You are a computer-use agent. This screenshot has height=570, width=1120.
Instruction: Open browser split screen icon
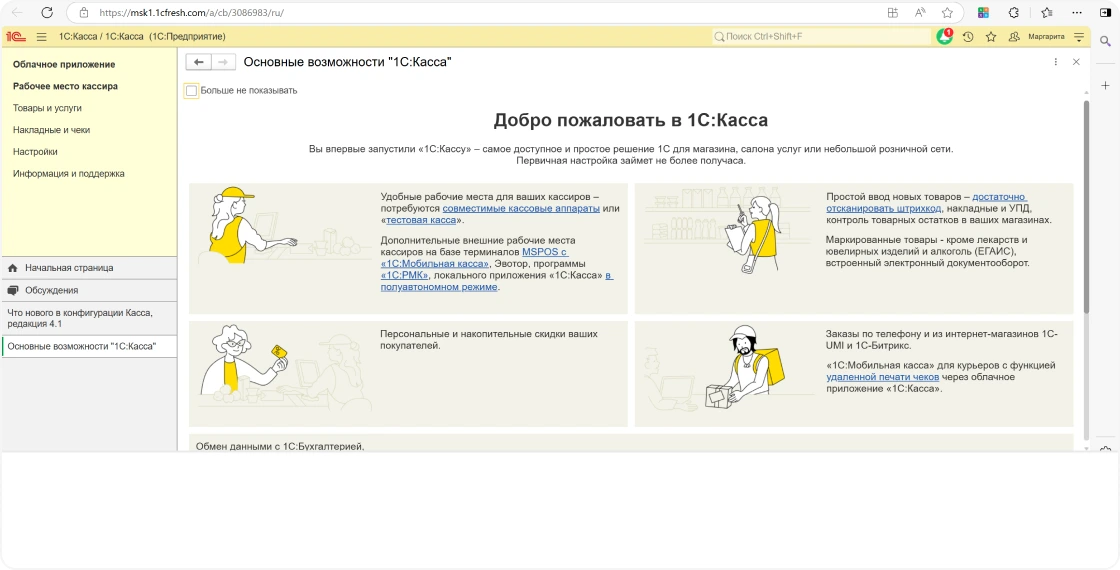pos(893,12)
